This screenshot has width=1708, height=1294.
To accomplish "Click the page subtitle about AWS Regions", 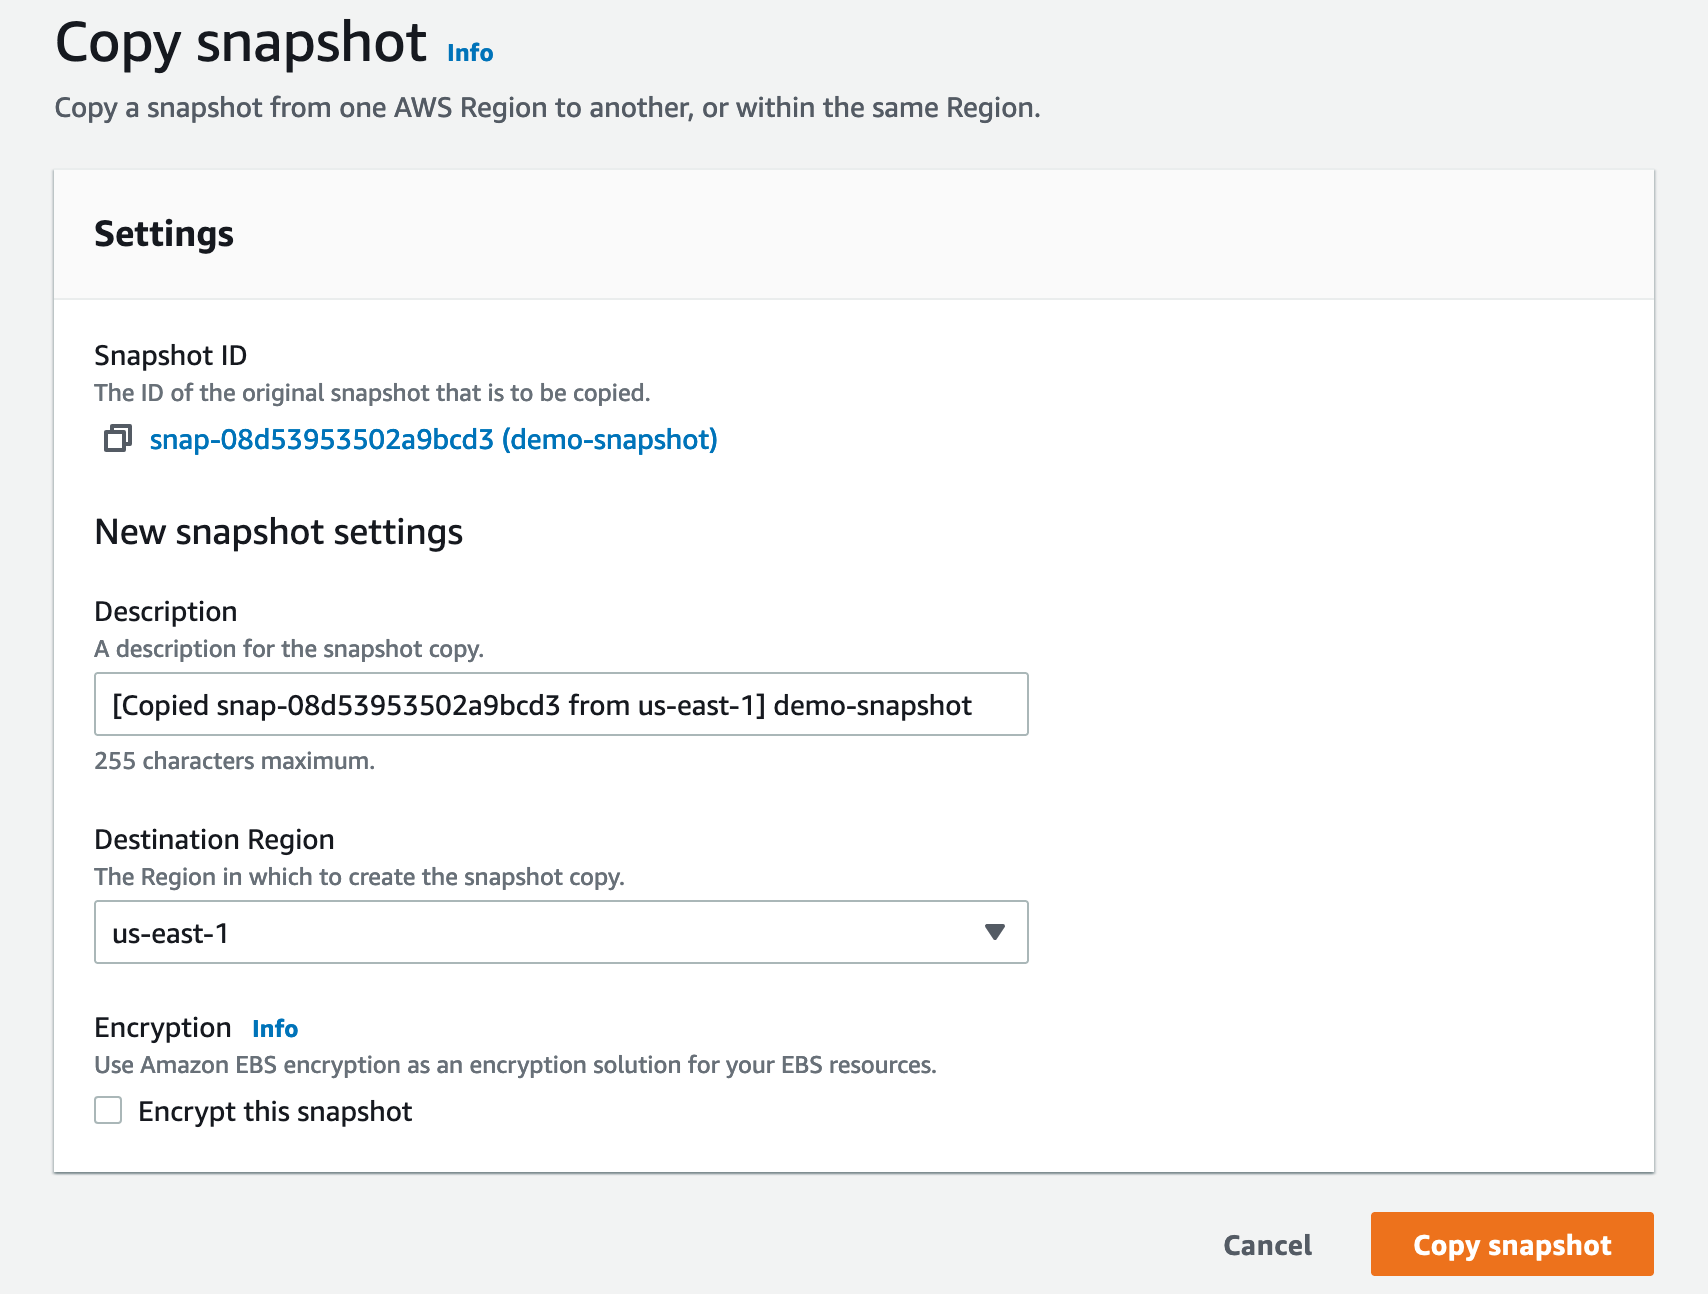I will [547, 108].
